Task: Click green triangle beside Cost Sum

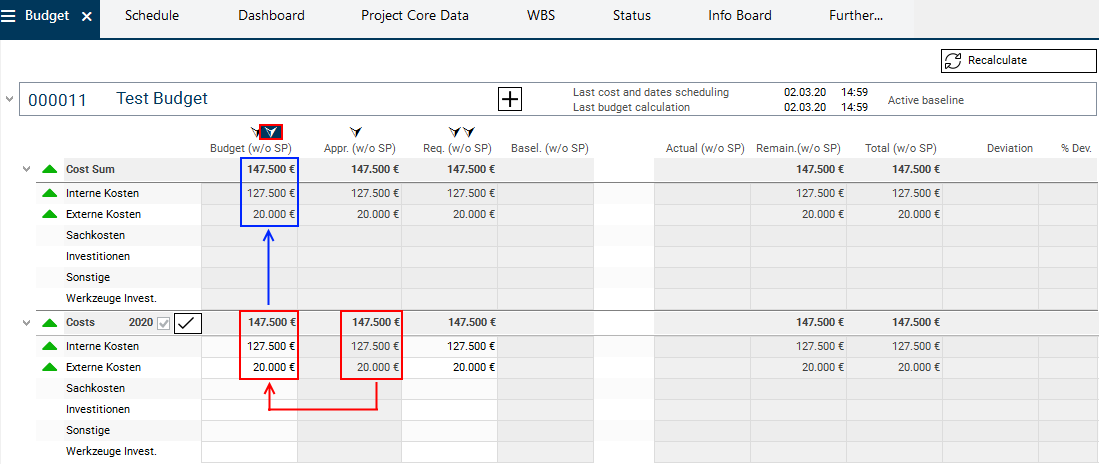Action: (x=49, y=170)
